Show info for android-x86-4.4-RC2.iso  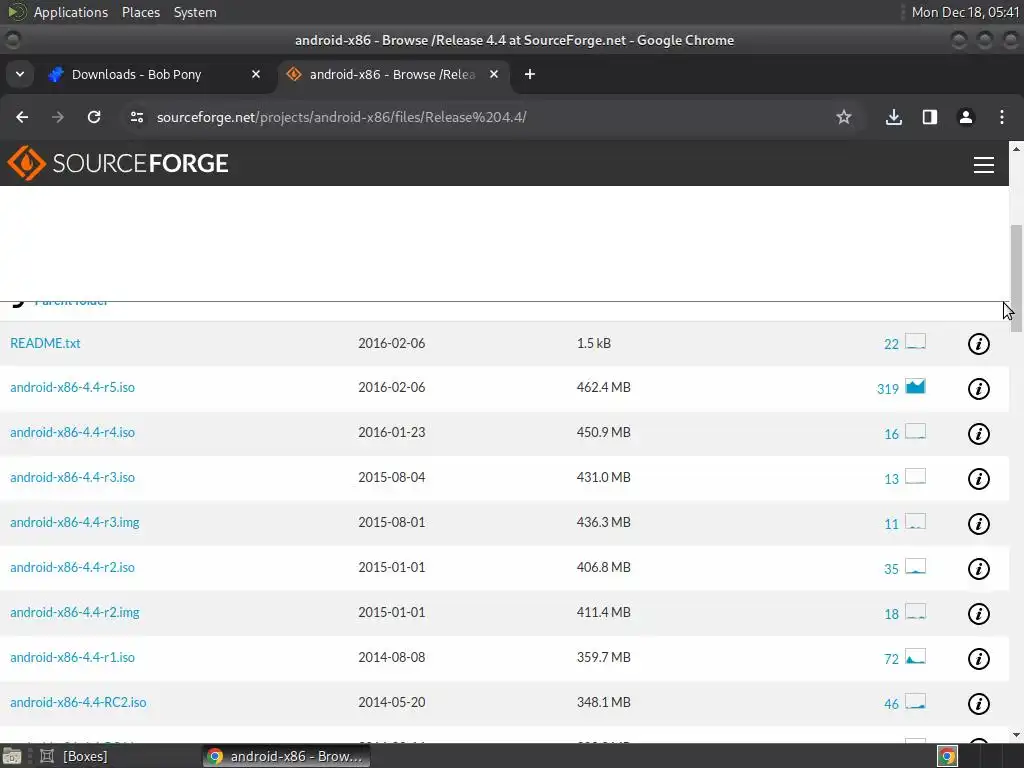978,704
